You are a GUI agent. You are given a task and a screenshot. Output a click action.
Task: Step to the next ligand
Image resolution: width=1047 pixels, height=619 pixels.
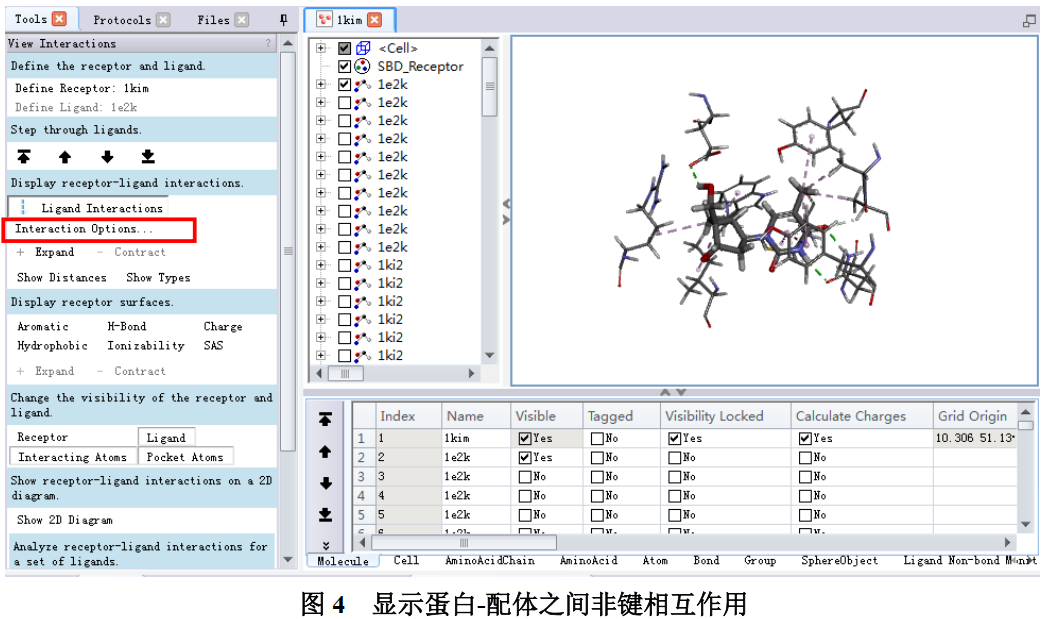[x=107, y=156]
